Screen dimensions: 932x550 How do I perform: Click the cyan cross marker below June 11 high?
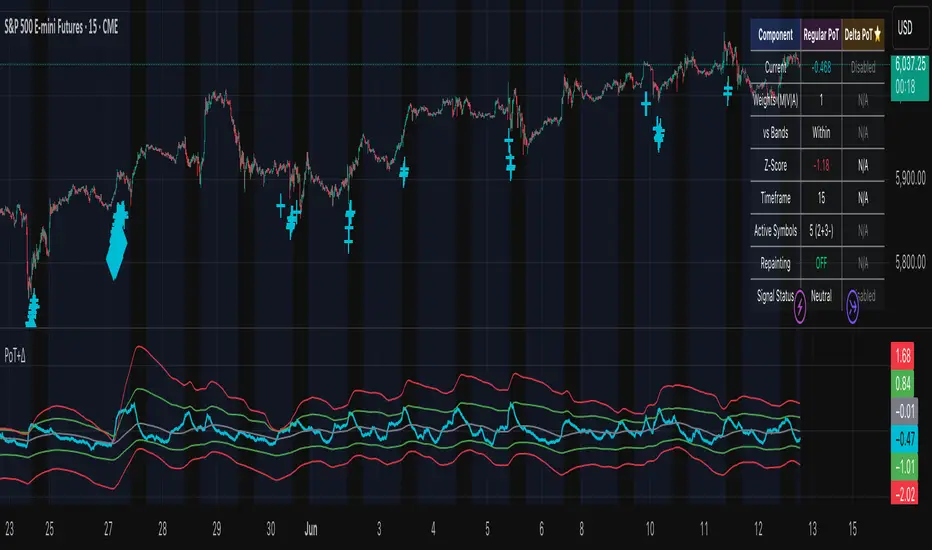[728, 92]
